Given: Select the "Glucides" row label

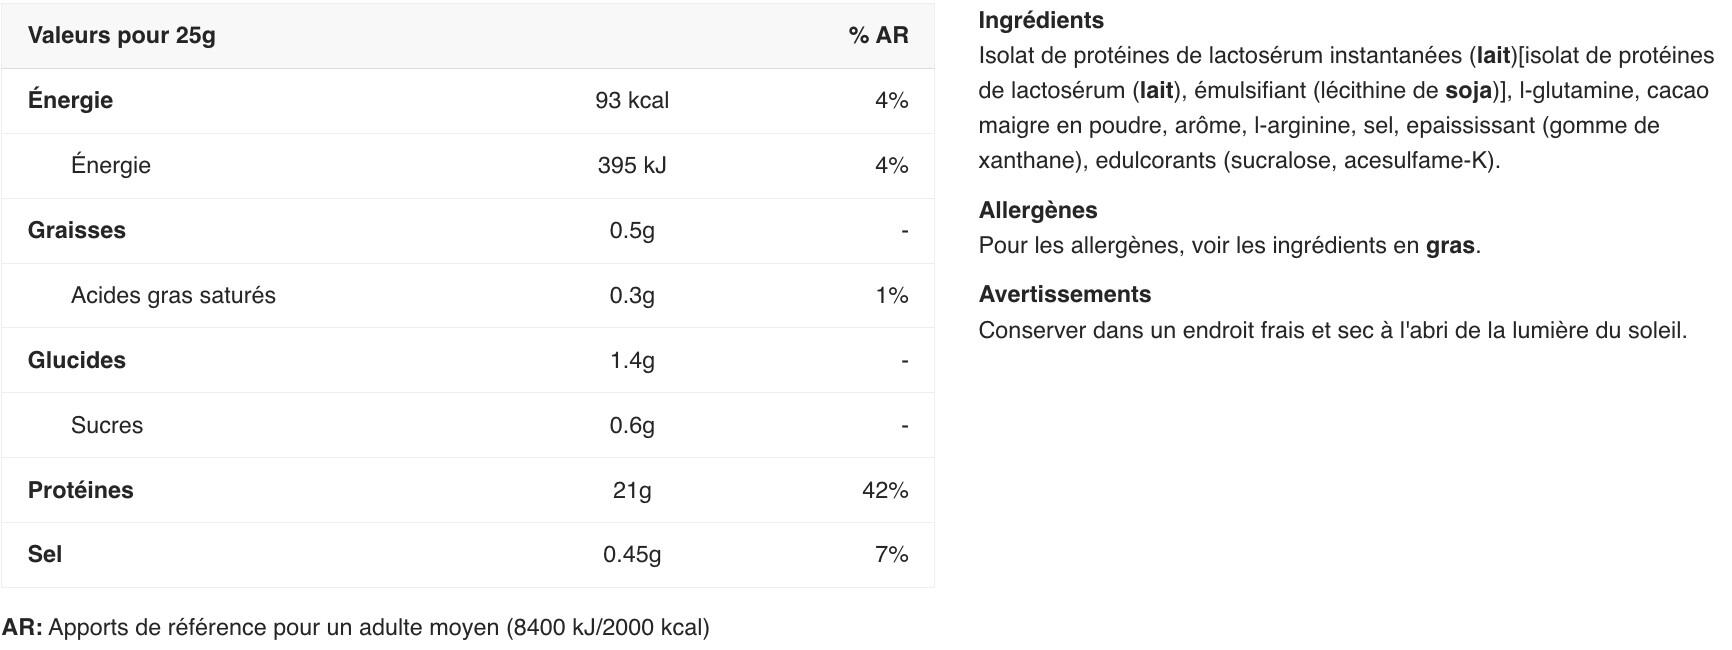Looking at the screenshot, I should (77, 360).
